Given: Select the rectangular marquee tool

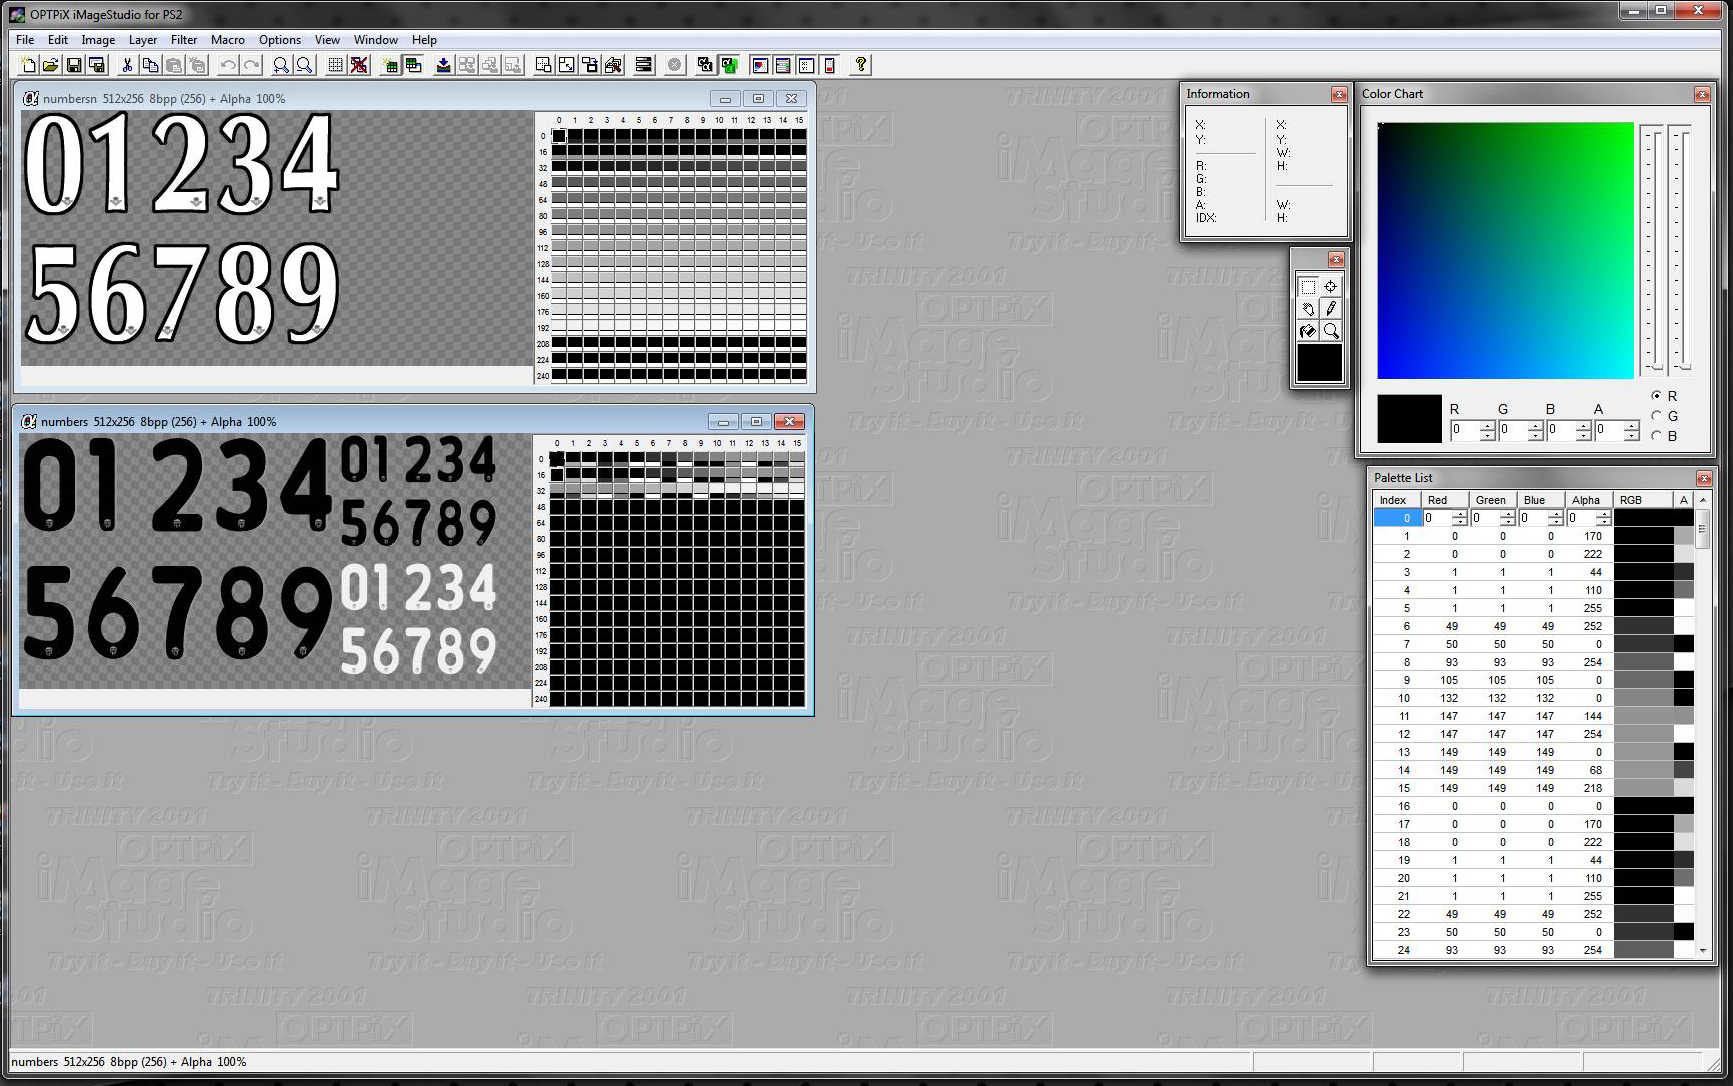Looking at the screenshot, I should click(x=1308, y=287).
